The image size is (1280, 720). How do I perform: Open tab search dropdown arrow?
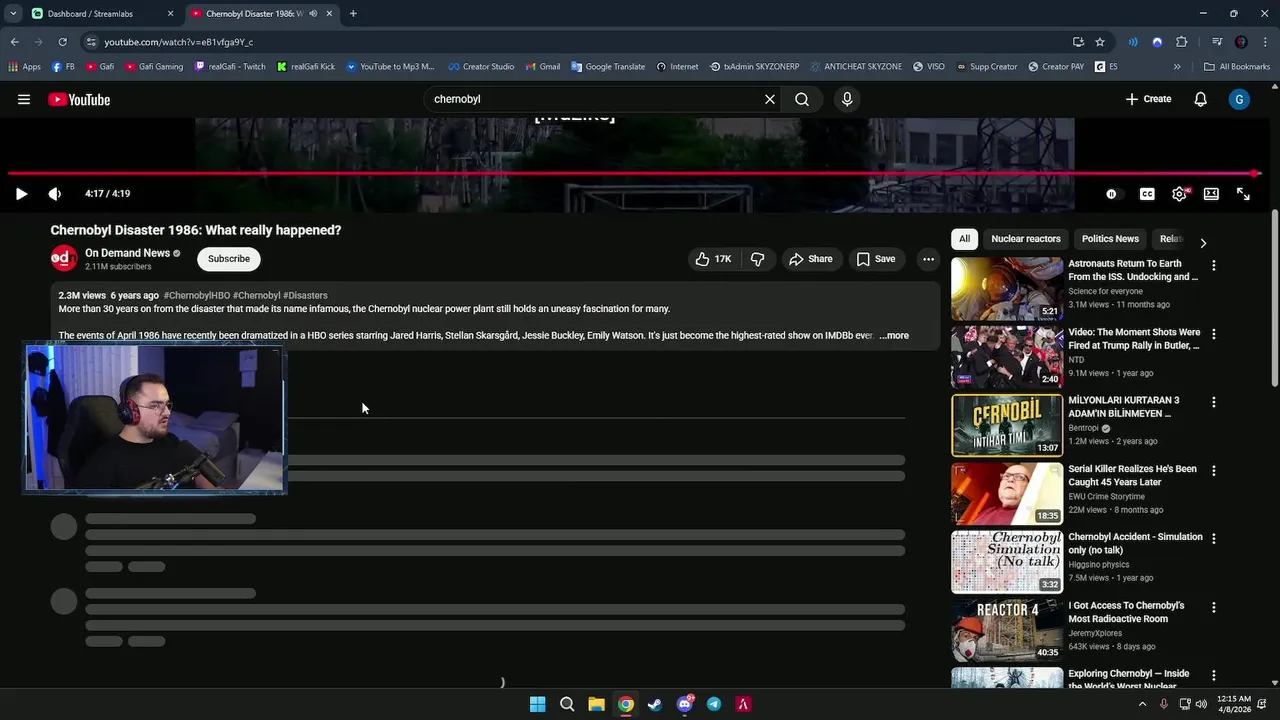click(x=13, y=14)
